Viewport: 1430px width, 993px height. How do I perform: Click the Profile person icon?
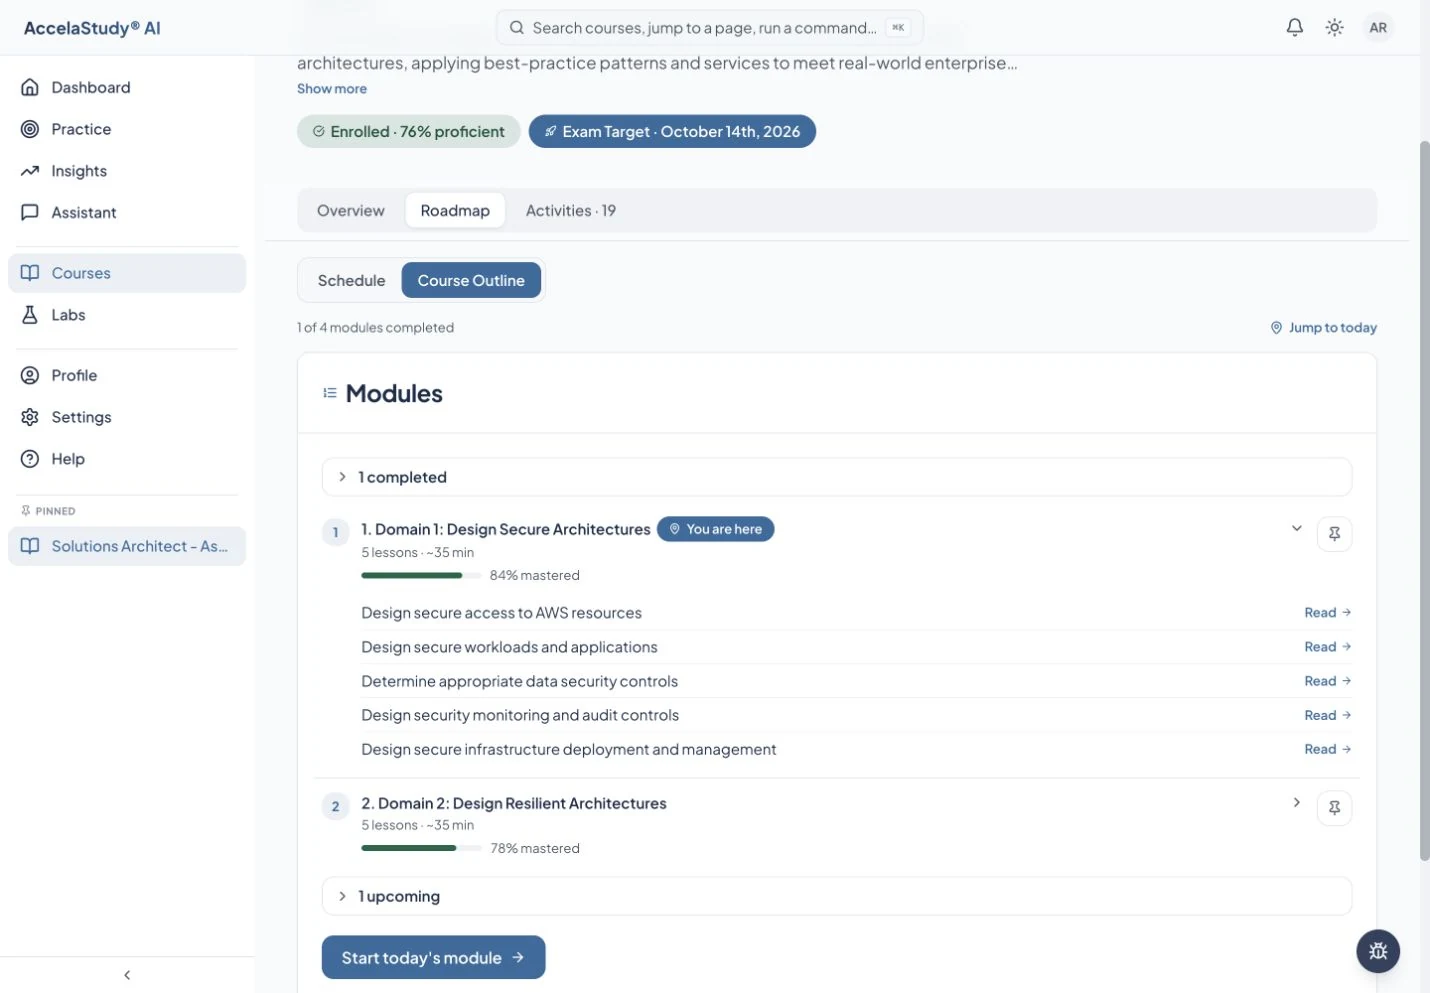30,375
